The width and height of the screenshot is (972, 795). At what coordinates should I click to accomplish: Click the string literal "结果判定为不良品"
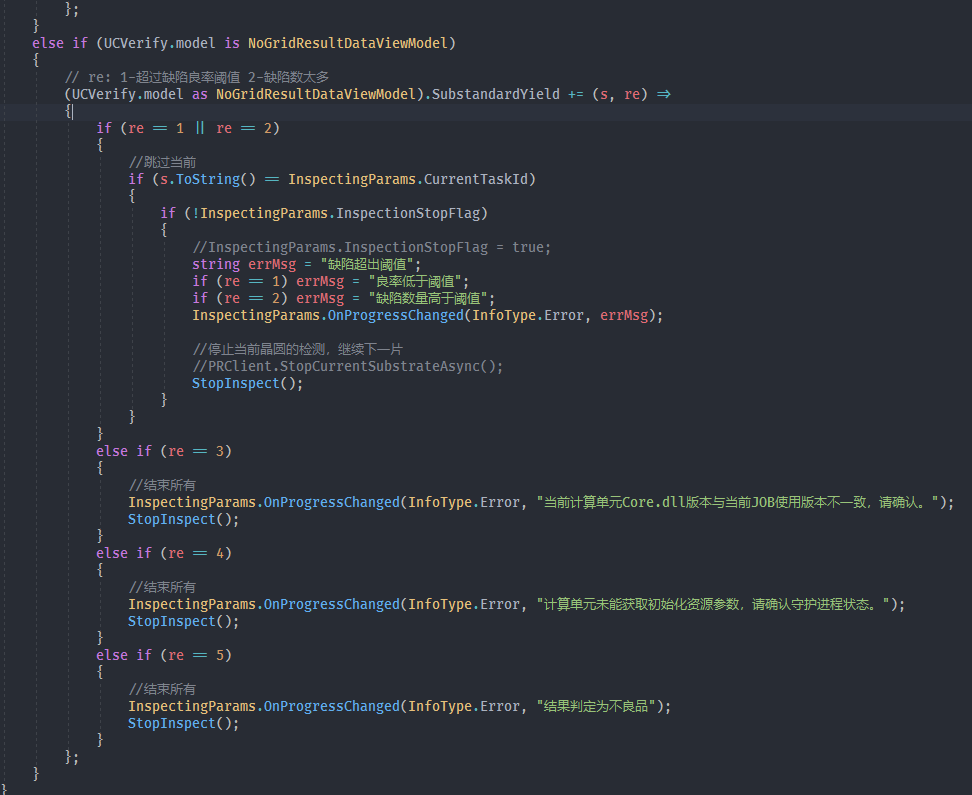click(x=596, y=706)
